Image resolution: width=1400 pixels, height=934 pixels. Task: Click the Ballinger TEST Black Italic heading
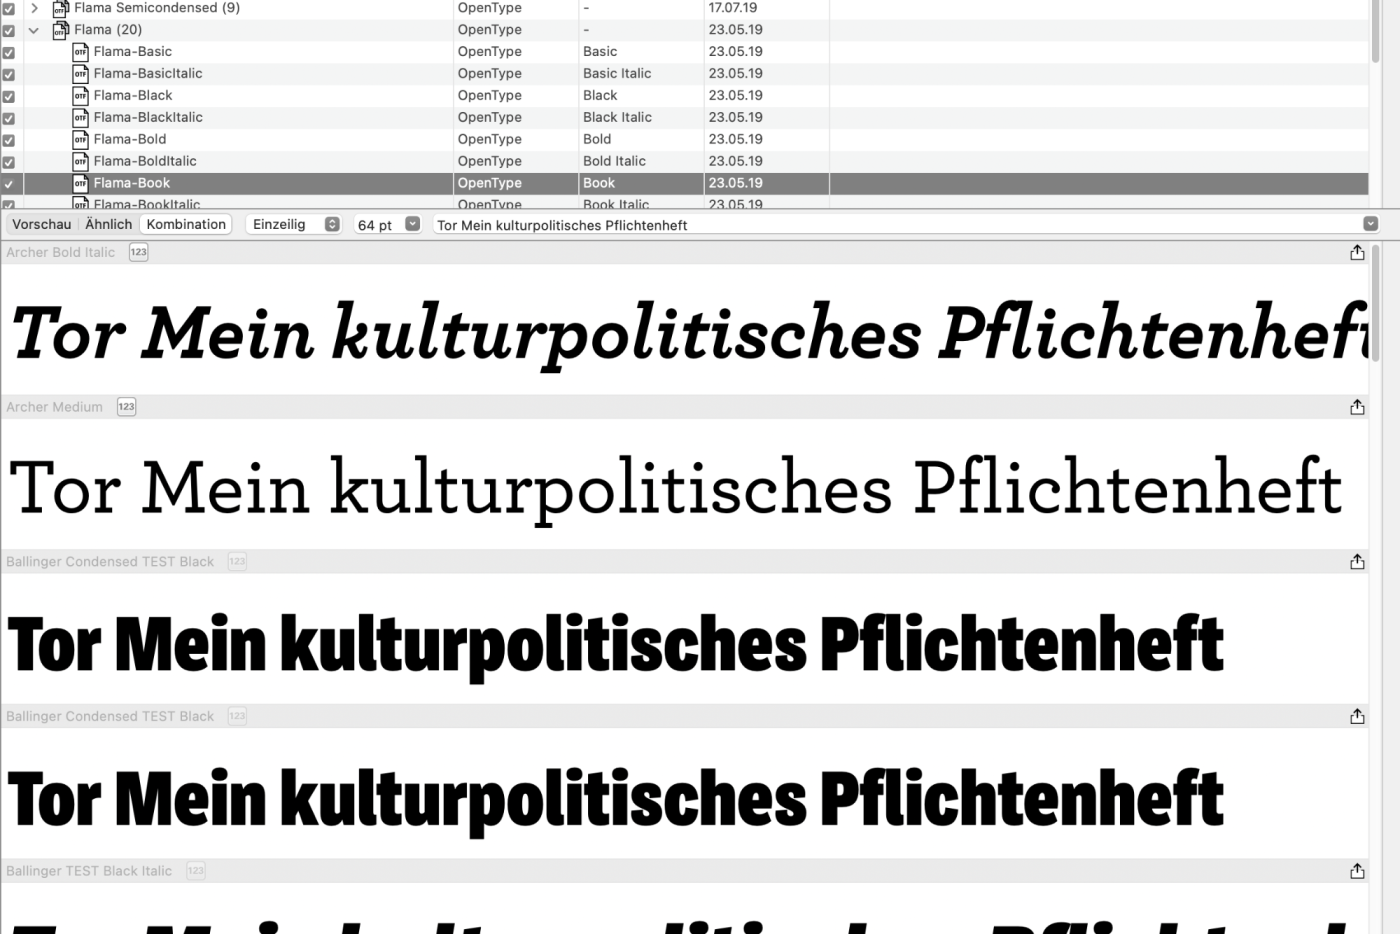(x=89, y=871)
